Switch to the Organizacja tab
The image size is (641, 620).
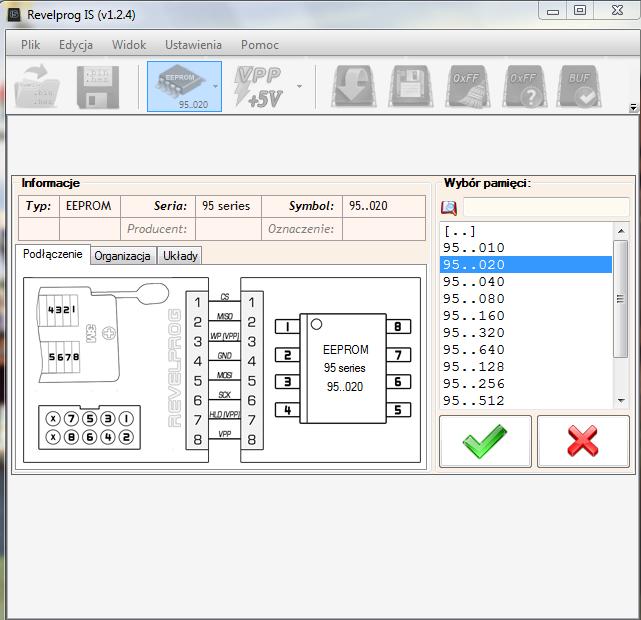122,256
